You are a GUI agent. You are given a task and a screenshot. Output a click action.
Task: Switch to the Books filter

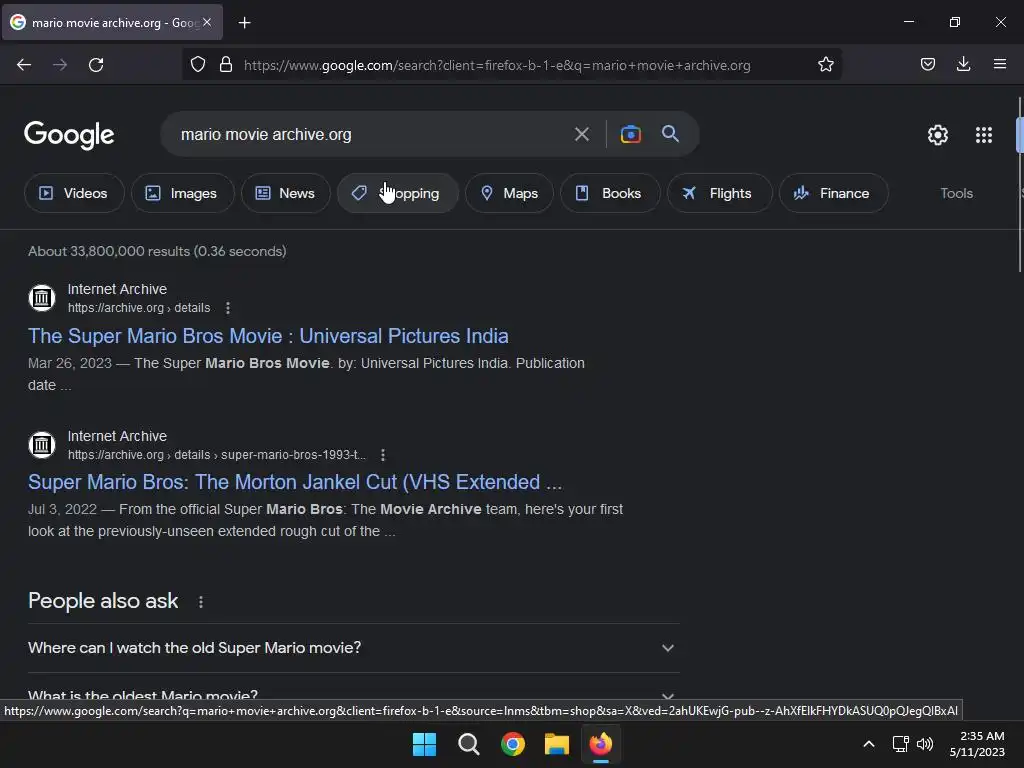coord(610,193)
